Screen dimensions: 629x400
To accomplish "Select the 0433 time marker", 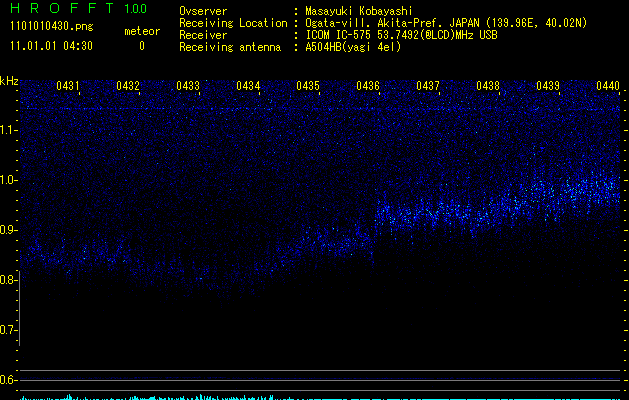I will [188, 87].
